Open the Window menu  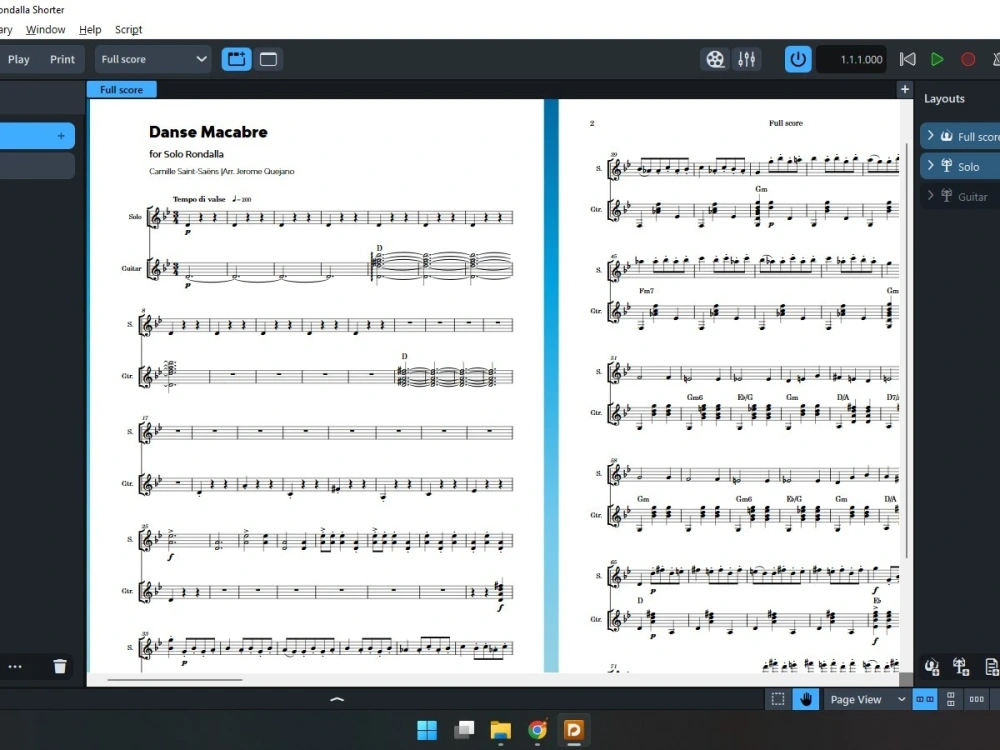[x=45, y=29]
